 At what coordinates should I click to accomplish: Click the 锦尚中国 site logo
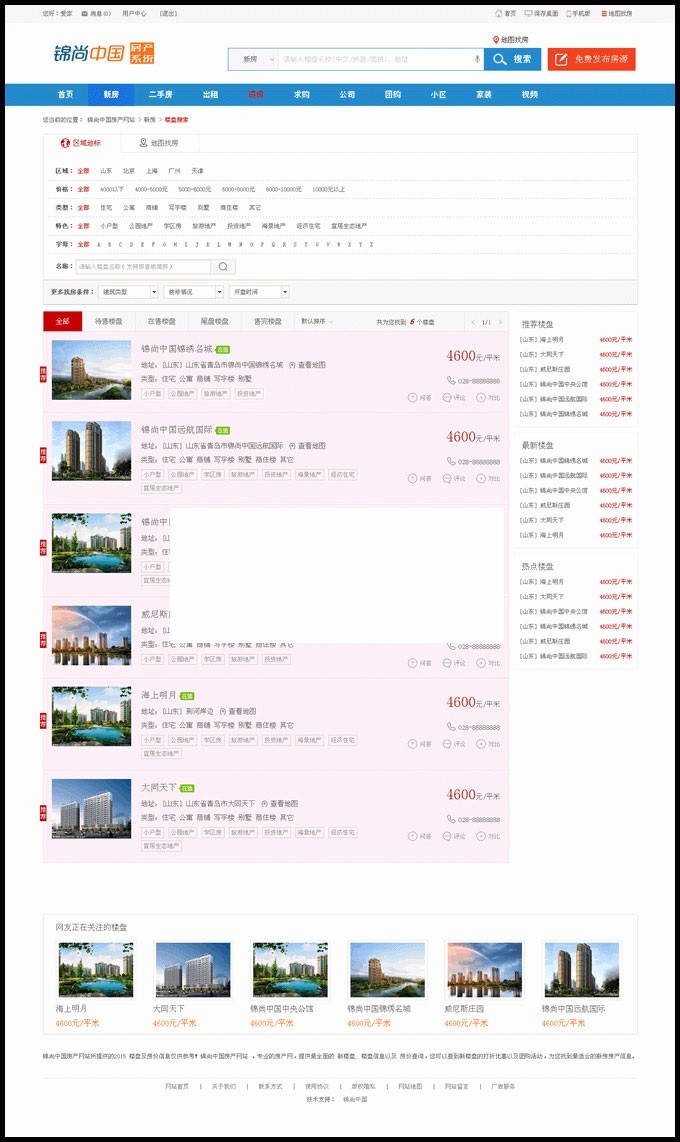pos(103,53)
